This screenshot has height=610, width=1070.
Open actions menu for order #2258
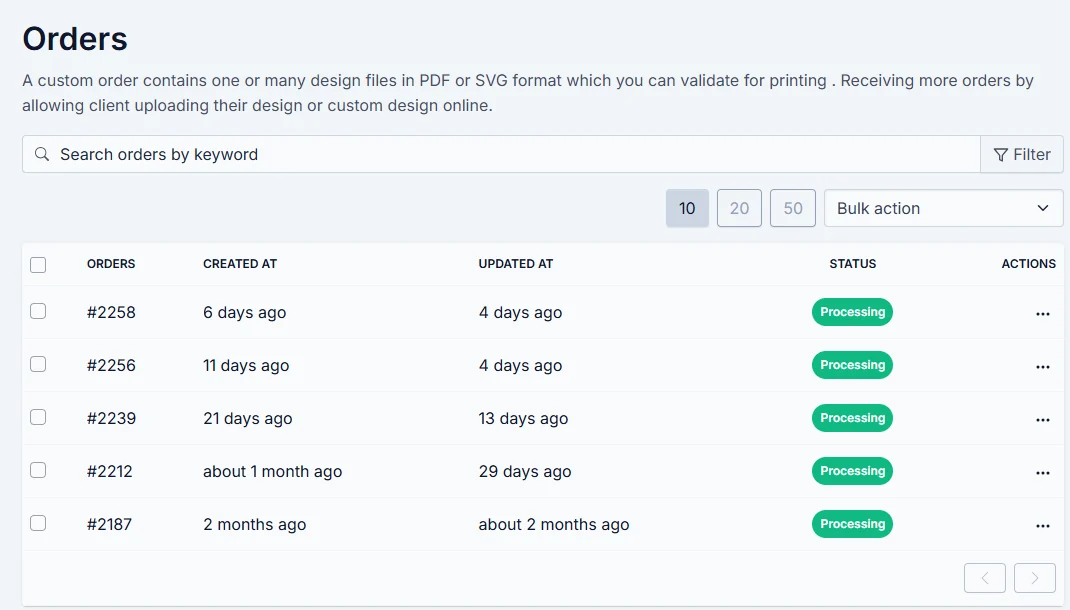pyautogui.click(x=1042, y=314)
